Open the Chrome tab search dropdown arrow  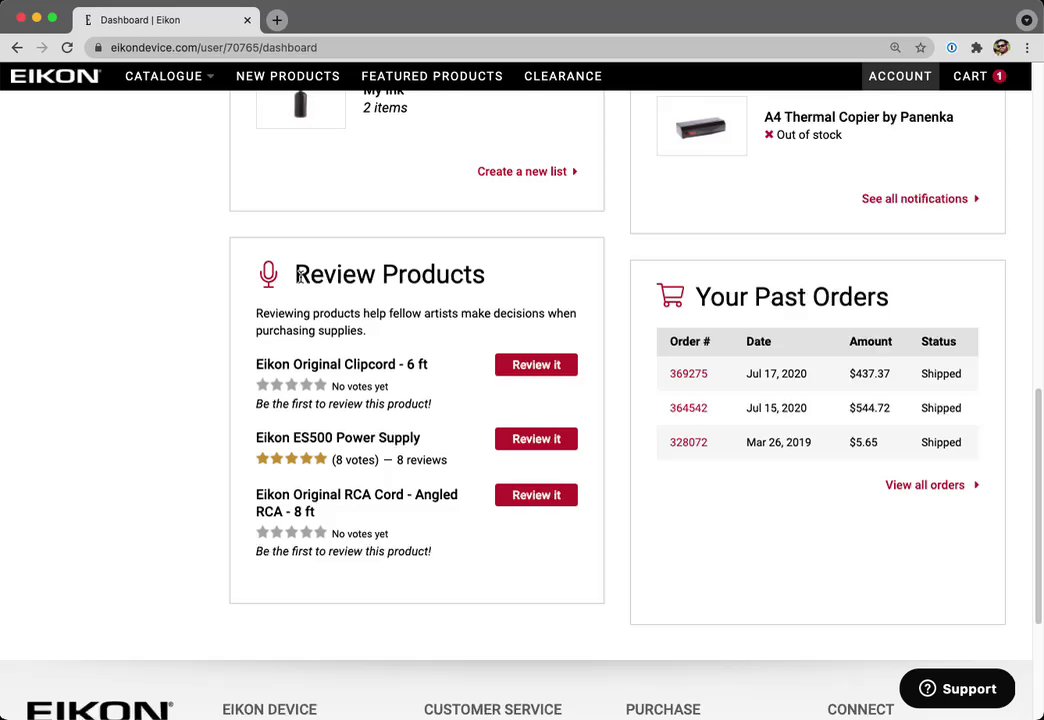click(x=1026, y=20)
